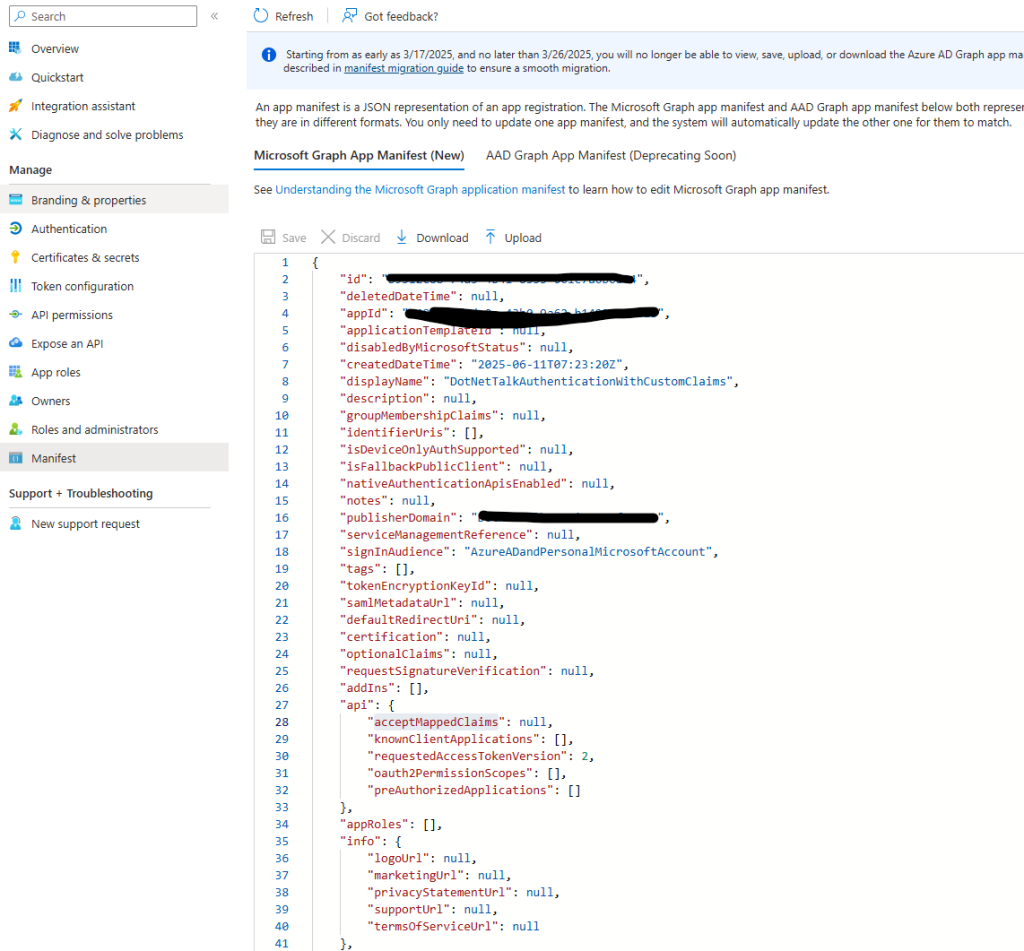1024x951 pixels.
Task: Click the Discard X icon
Action: pyautogui.click(x=328, y=237)
